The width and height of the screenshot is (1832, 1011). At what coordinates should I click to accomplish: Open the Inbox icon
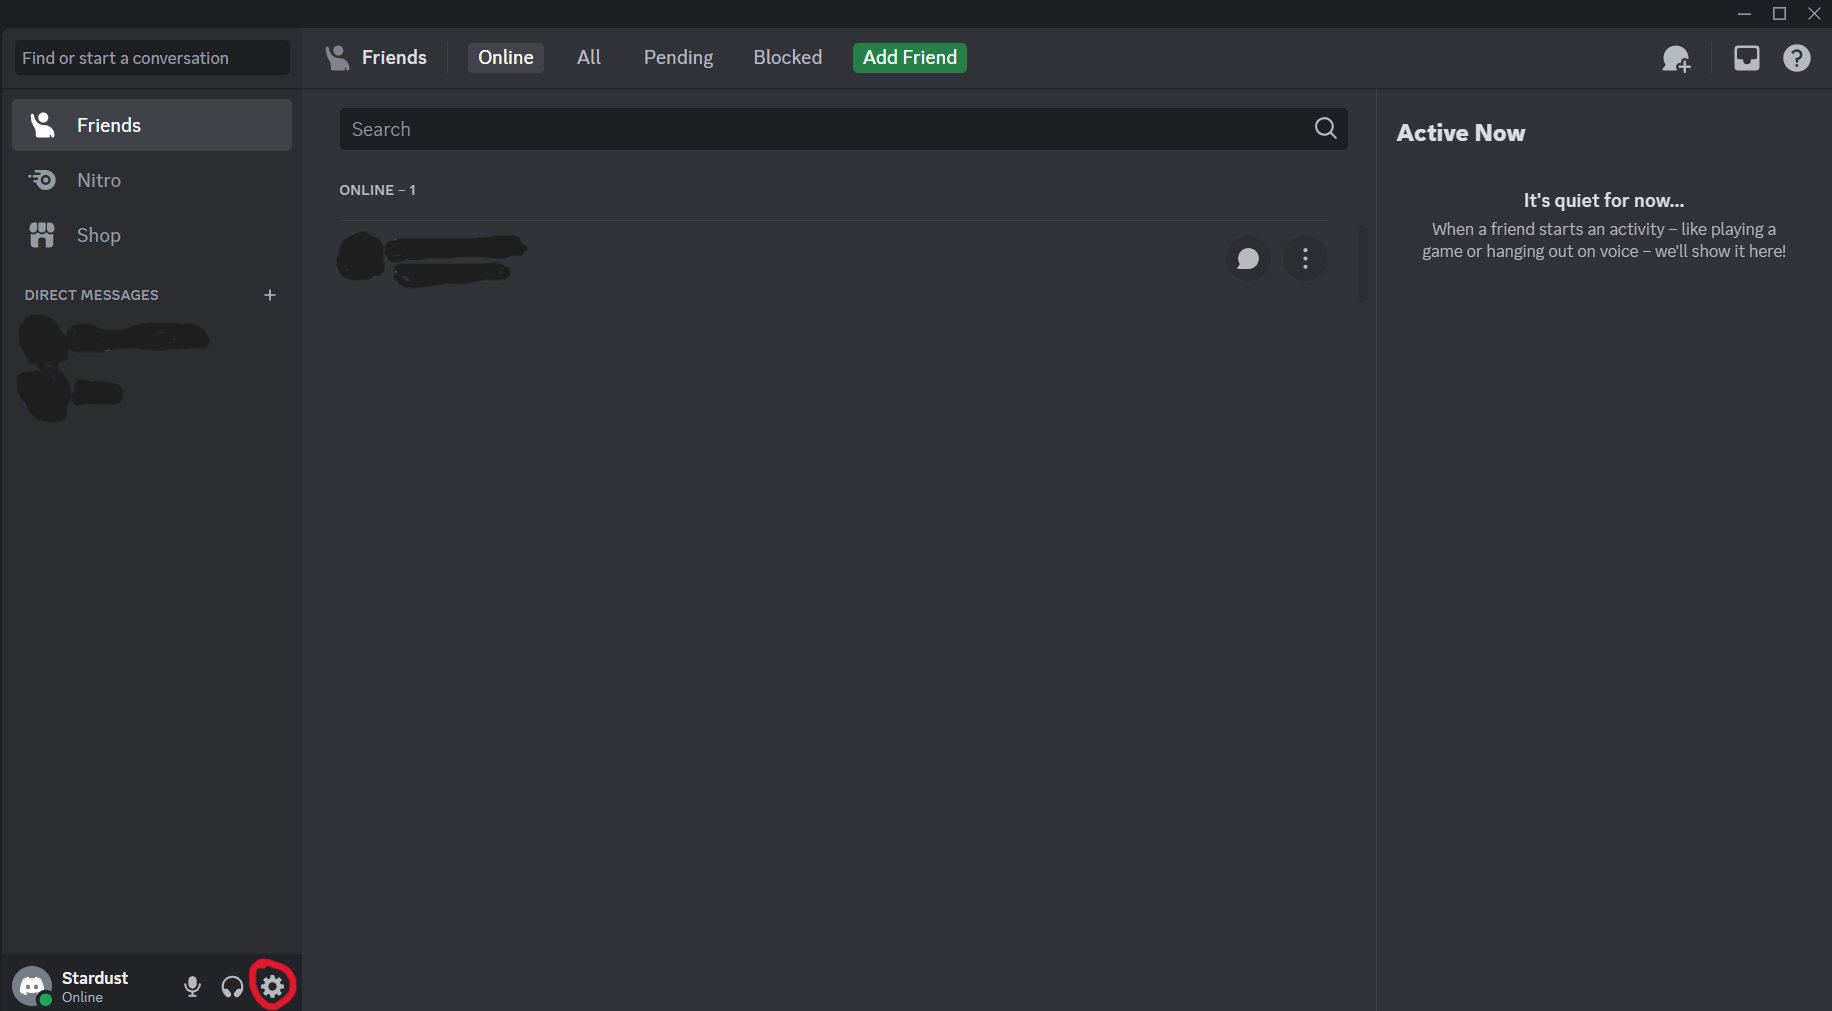point(1746,58)
